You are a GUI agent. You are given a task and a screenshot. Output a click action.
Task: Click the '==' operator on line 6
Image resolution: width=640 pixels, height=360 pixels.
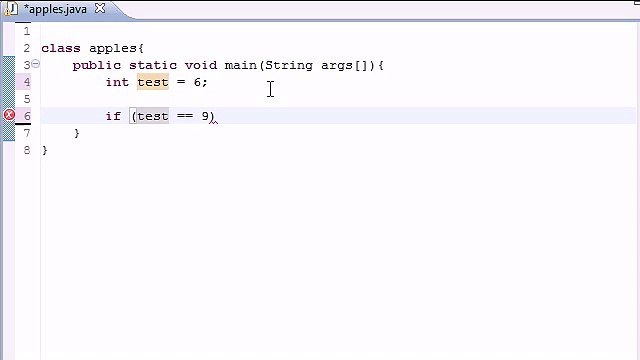click(x=185, y=116)
